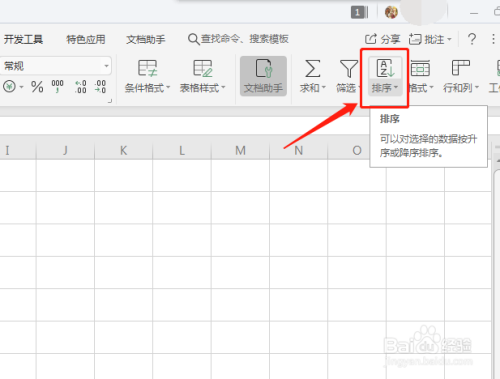Image resolution: width=500 pixels, height=379 pixels.
Task: Click the increase decimal places icon
Action: pyautogui.click(x=80, y=87)
